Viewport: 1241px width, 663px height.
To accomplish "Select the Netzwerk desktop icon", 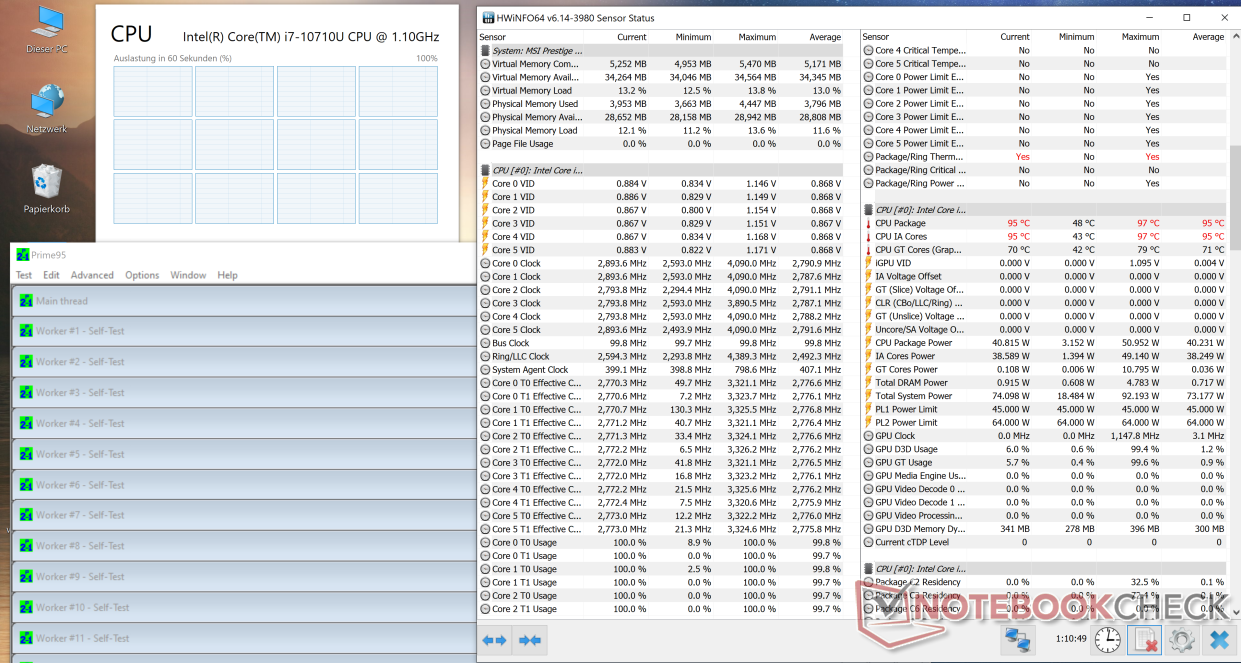I will point(46,110).
